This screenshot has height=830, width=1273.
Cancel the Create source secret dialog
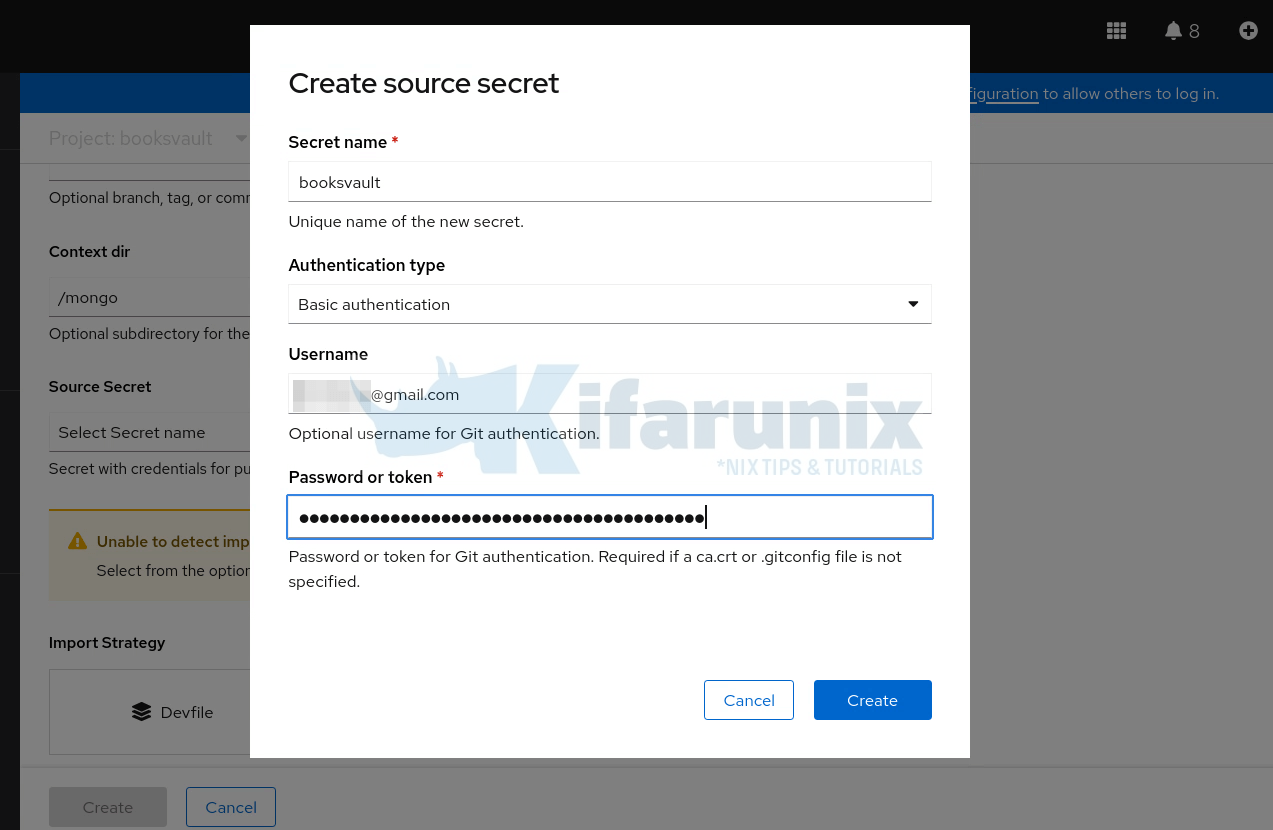coord(749,700)
